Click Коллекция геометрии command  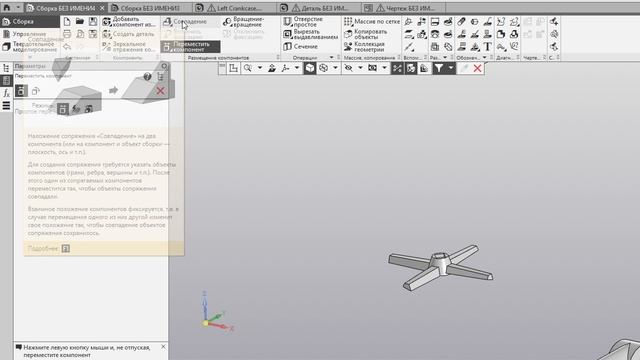coord(364,47)
